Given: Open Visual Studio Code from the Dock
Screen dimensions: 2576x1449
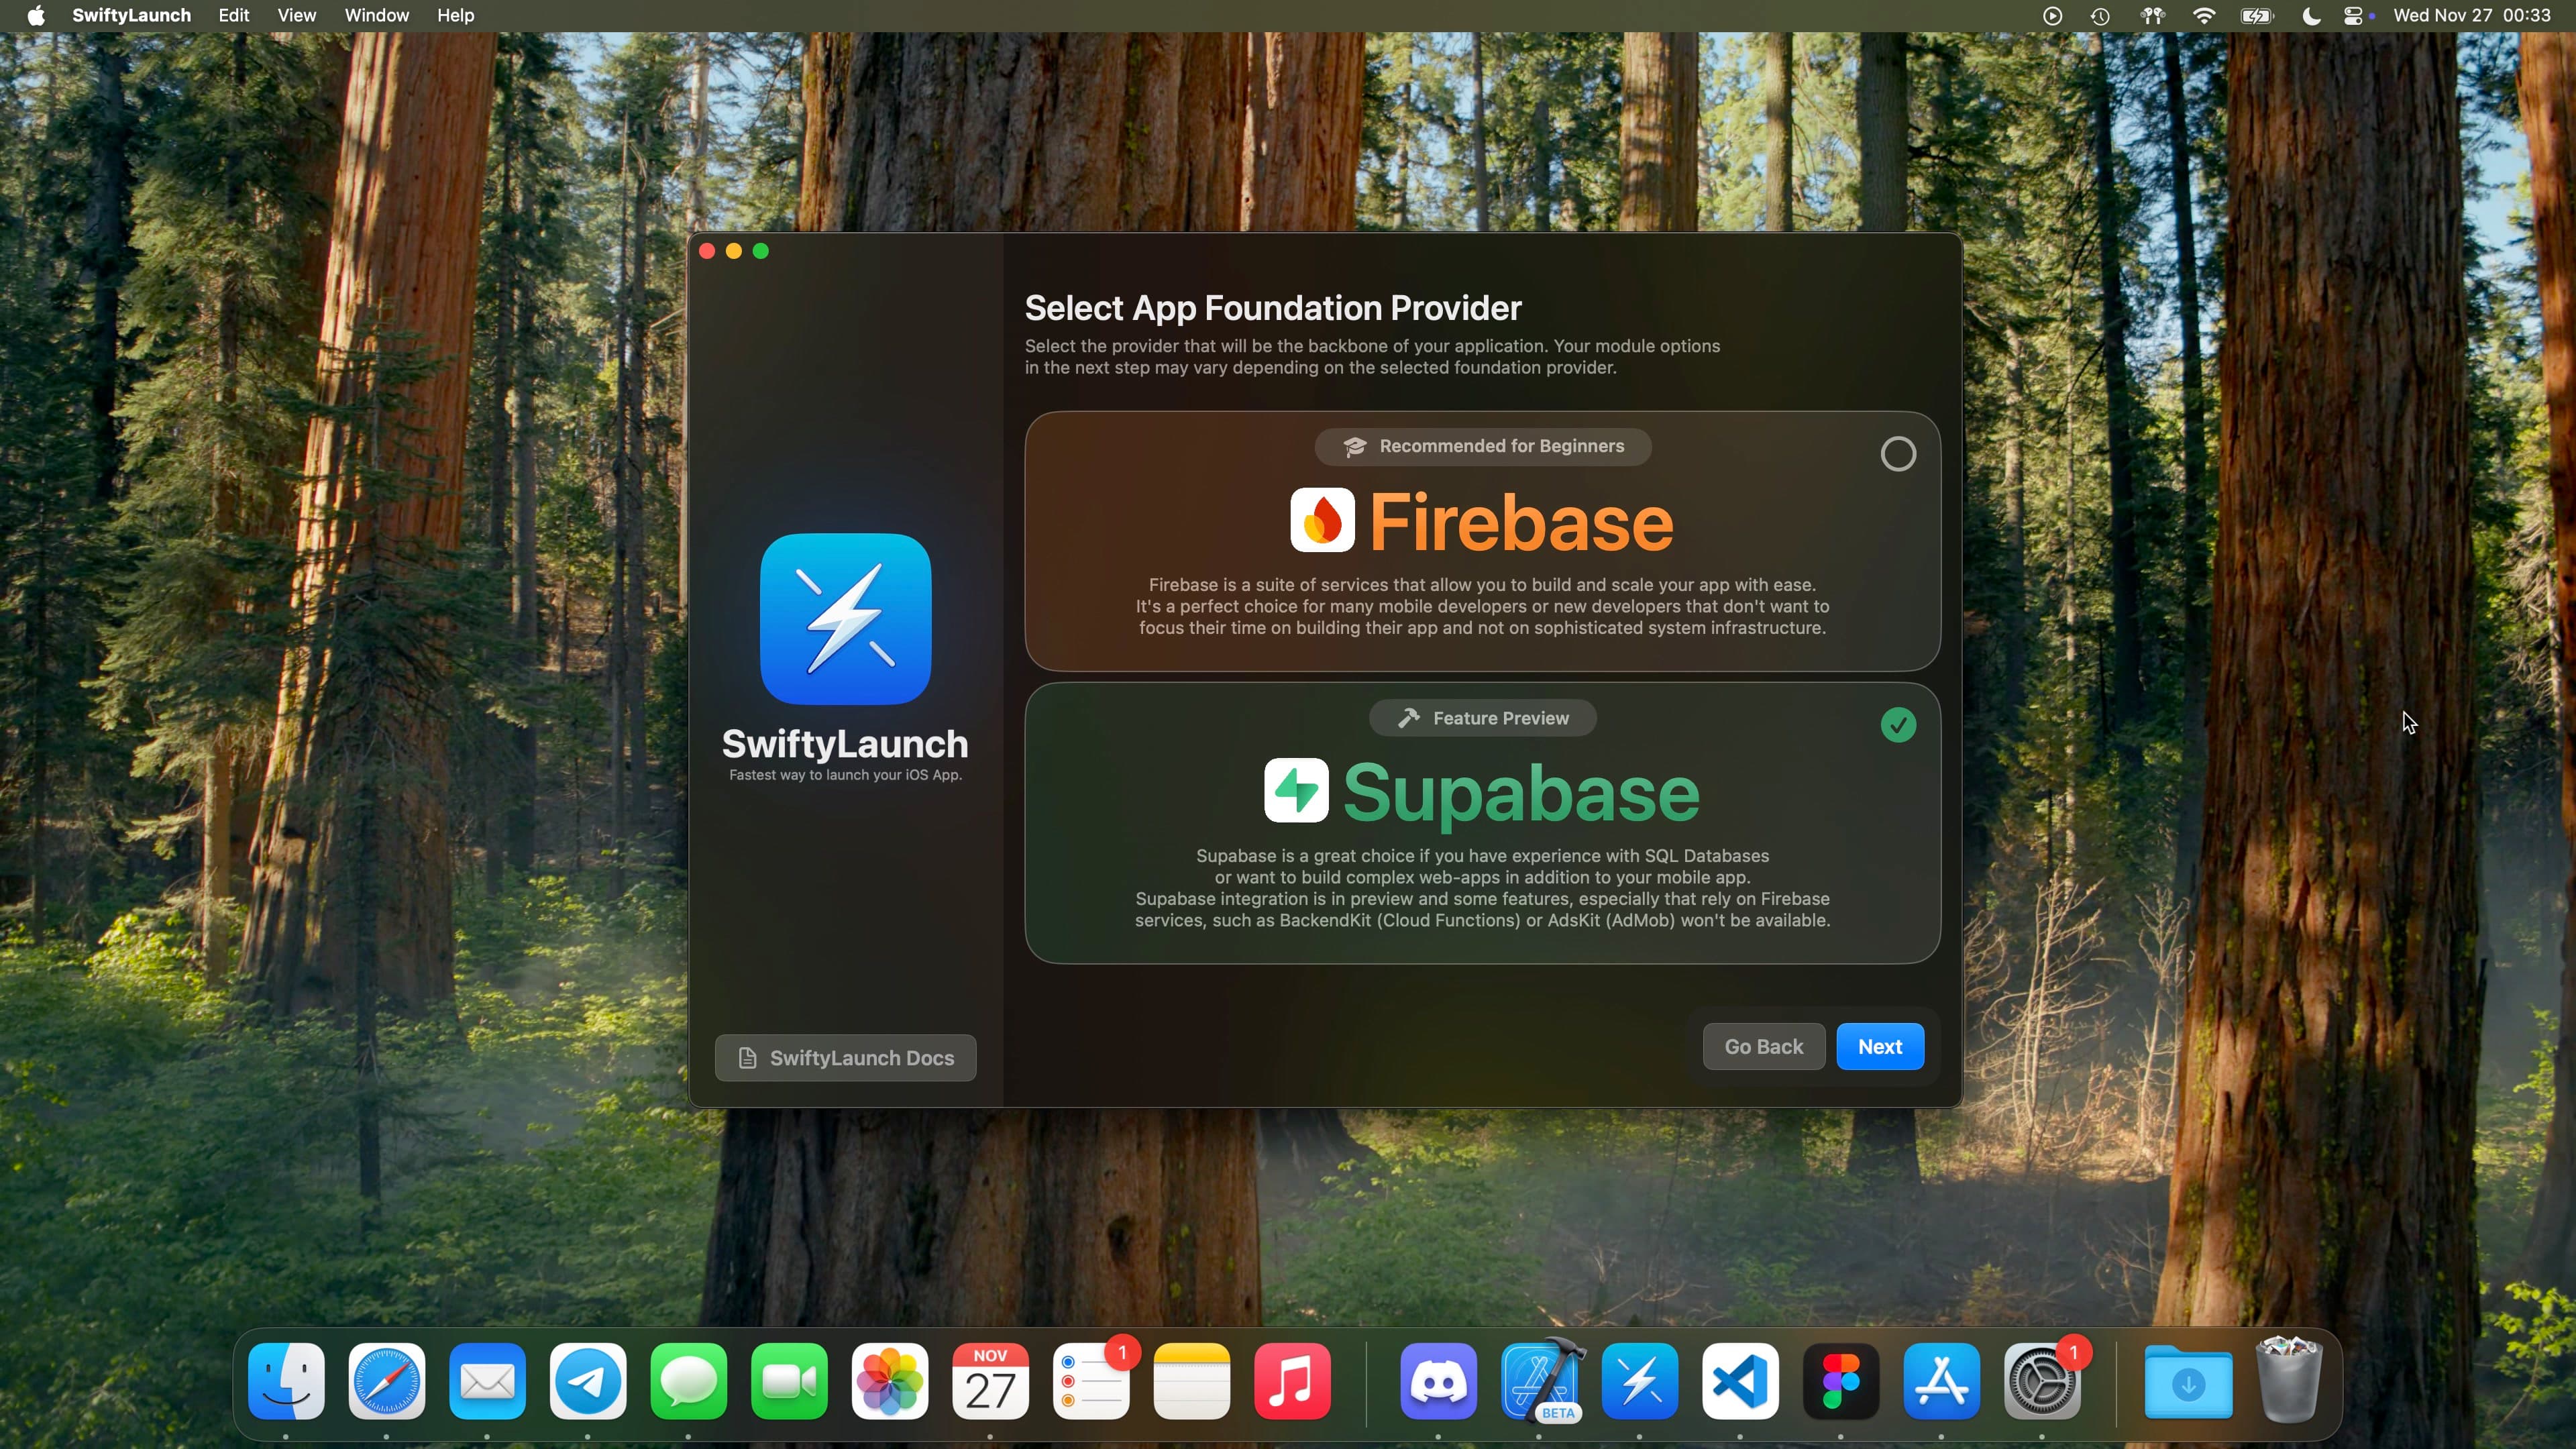Looking at the screenshot, I should coord(1740,1381).
